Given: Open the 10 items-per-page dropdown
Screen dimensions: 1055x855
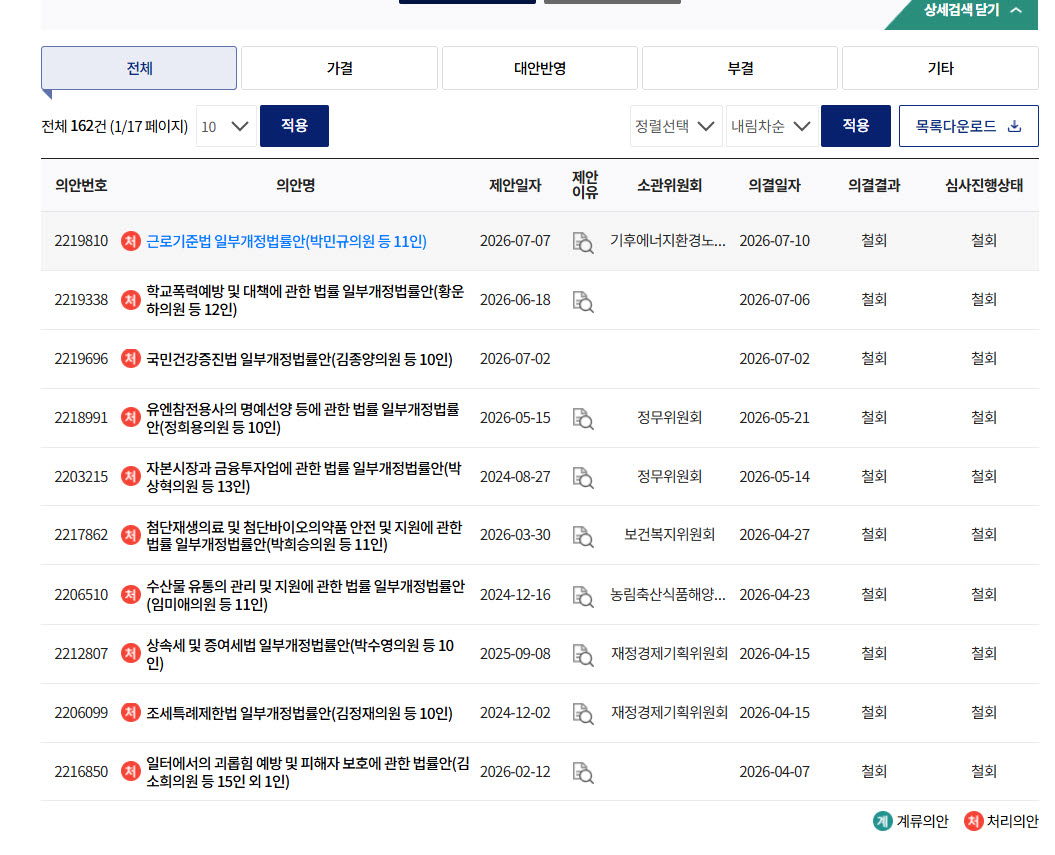Looking at the screenshot, I should [226, 126].
